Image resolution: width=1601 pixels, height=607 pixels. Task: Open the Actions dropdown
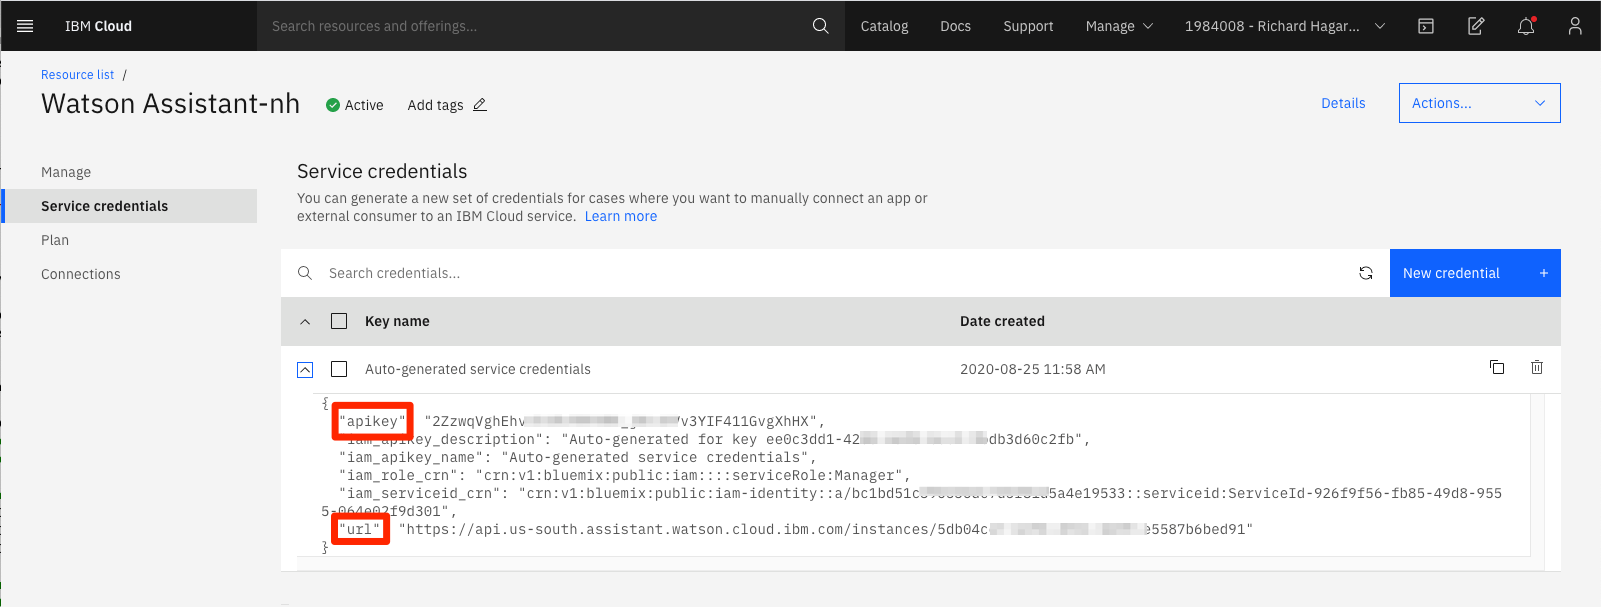[x=1479, y=103]
